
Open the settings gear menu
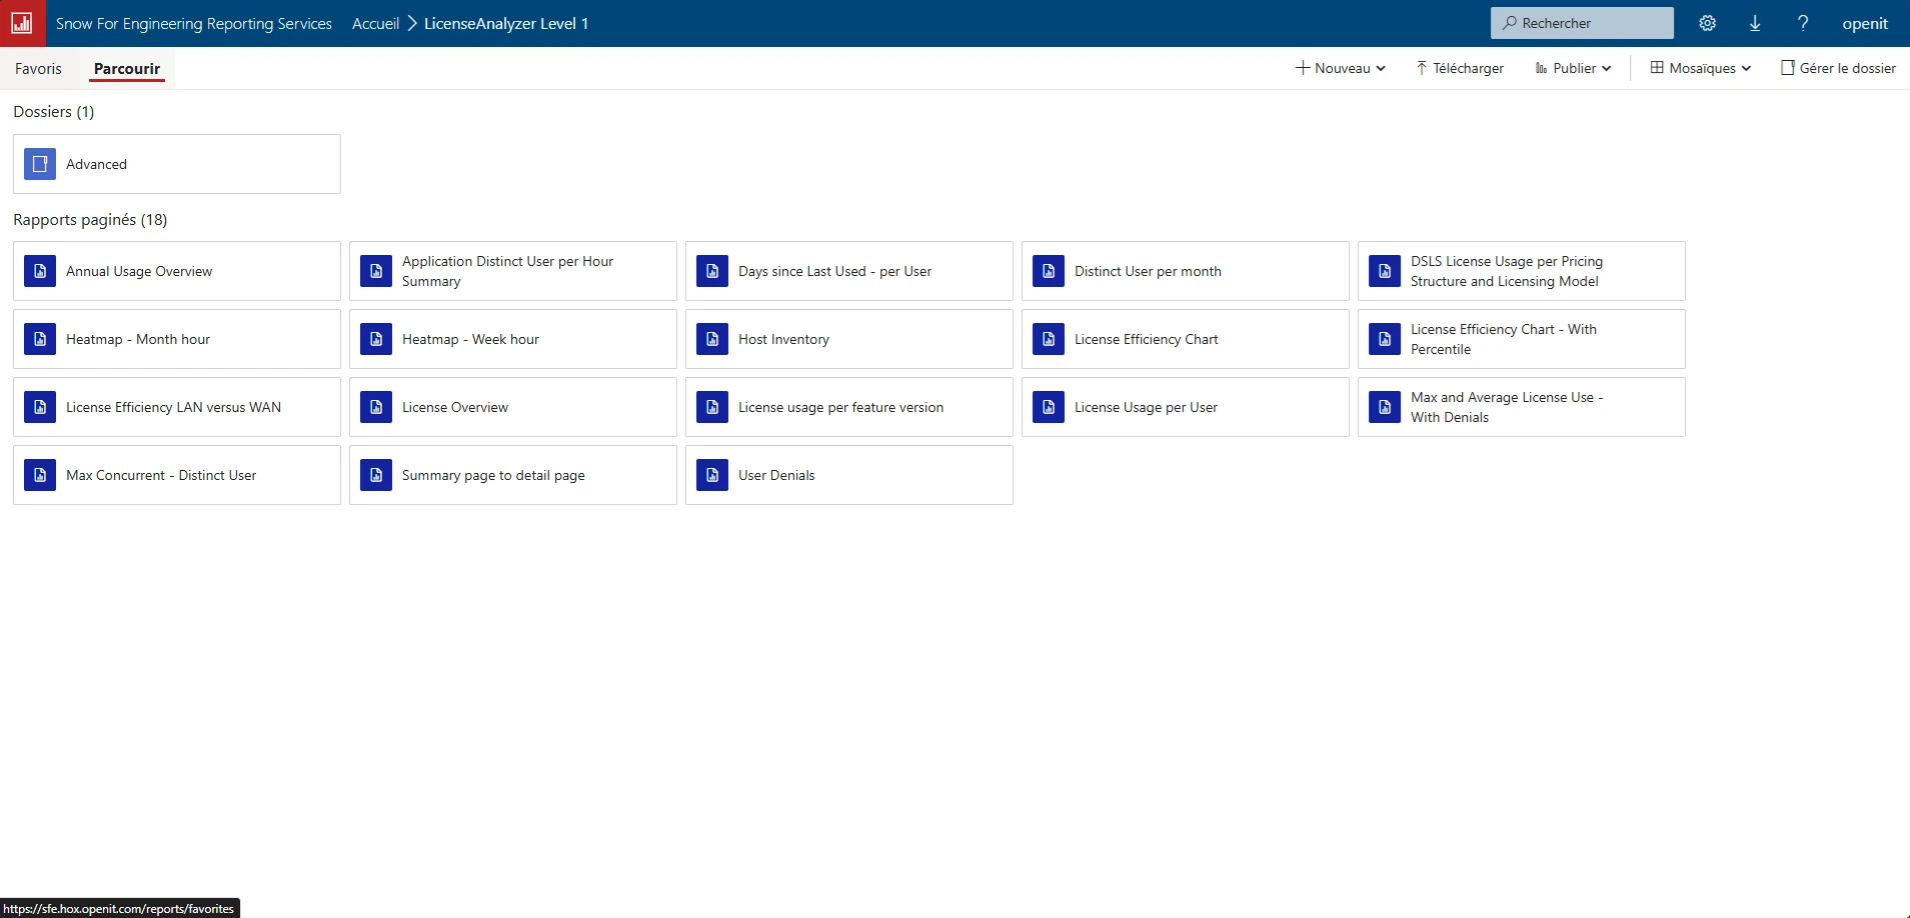[1707, 23]
